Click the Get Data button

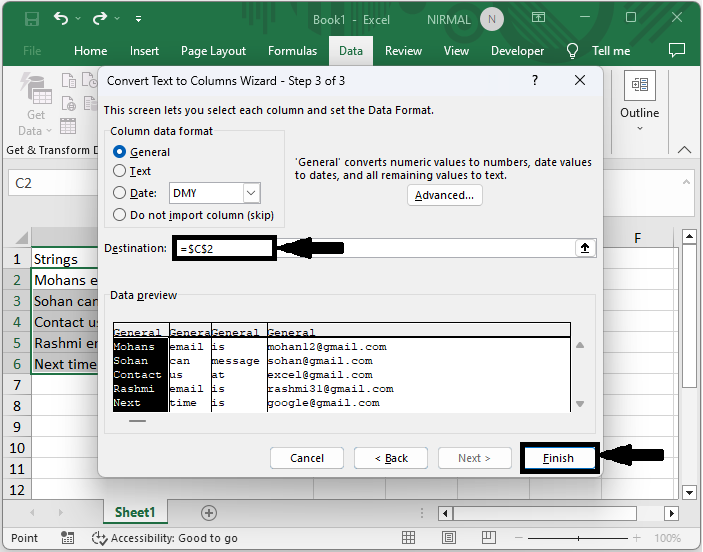tap(35, 105)
